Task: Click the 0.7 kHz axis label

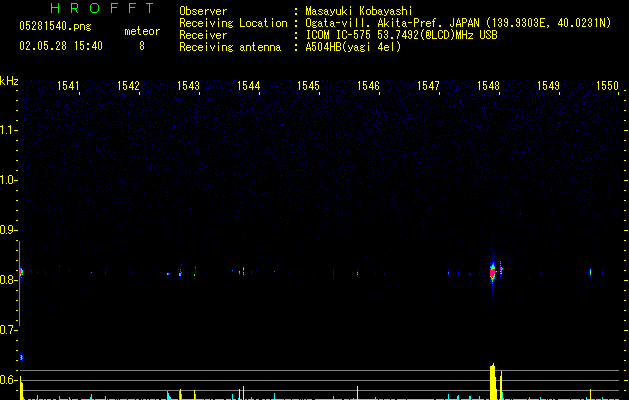Action: click(x=7, y=330)
